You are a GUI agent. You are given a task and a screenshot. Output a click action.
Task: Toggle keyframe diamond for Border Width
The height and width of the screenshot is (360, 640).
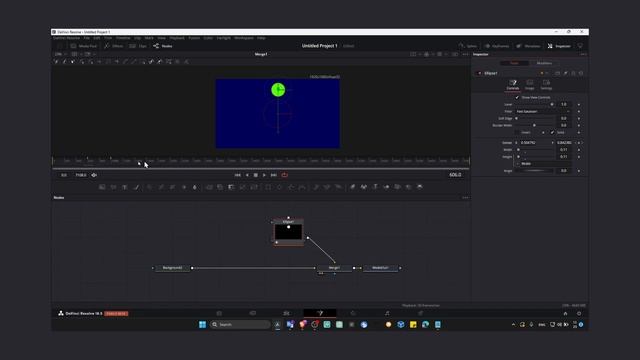[579, 125]
